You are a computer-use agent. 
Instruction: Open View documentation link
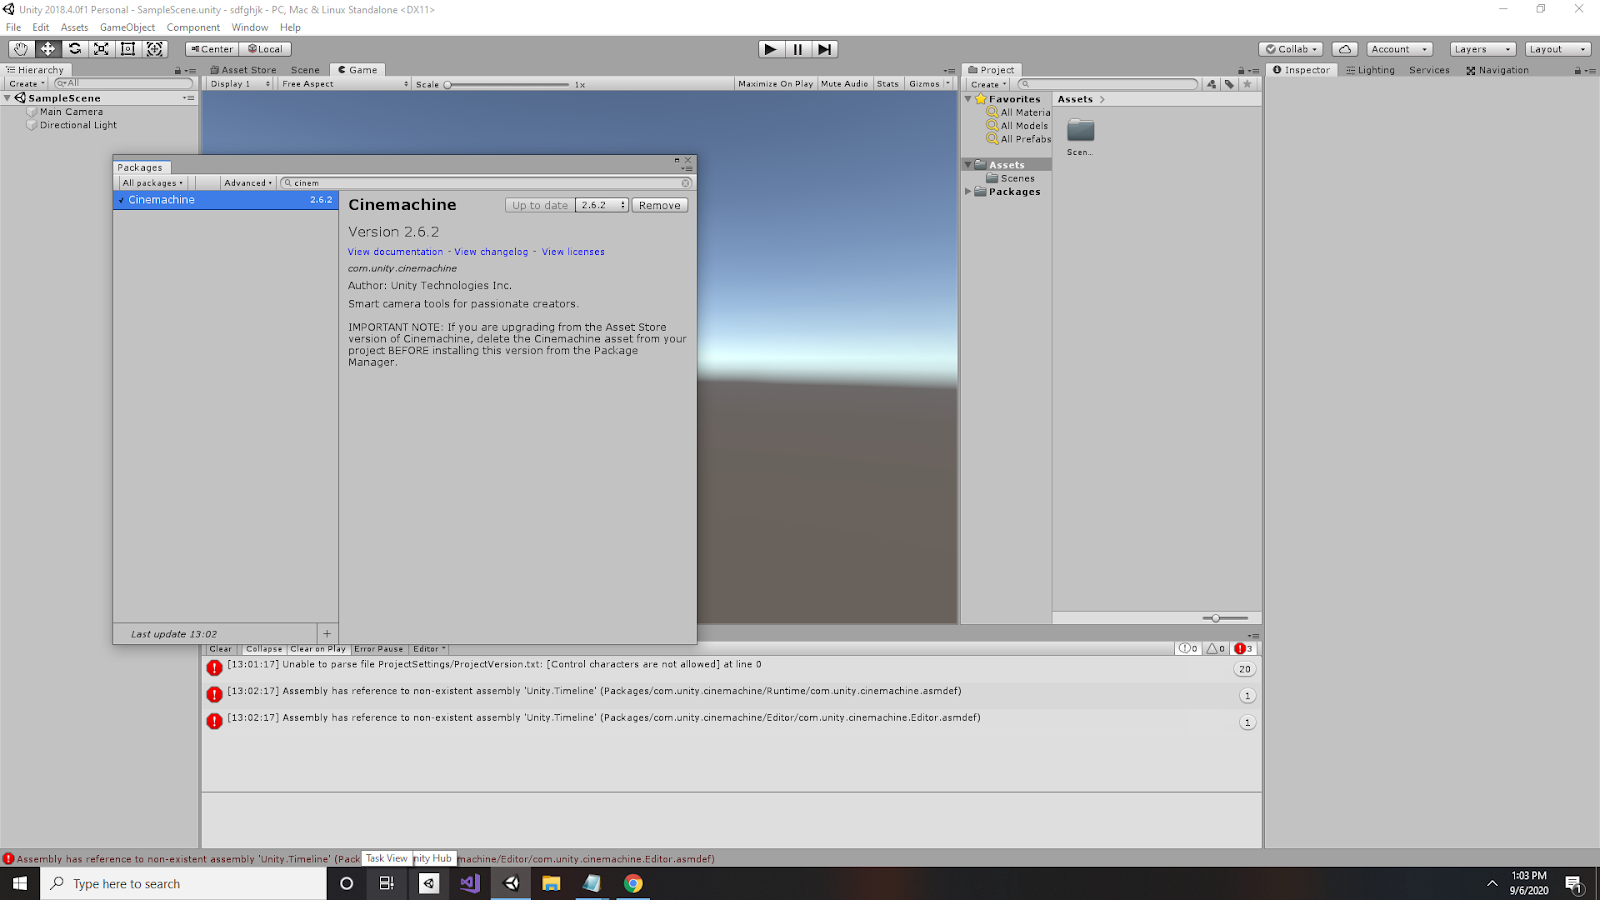click(395, 252)
